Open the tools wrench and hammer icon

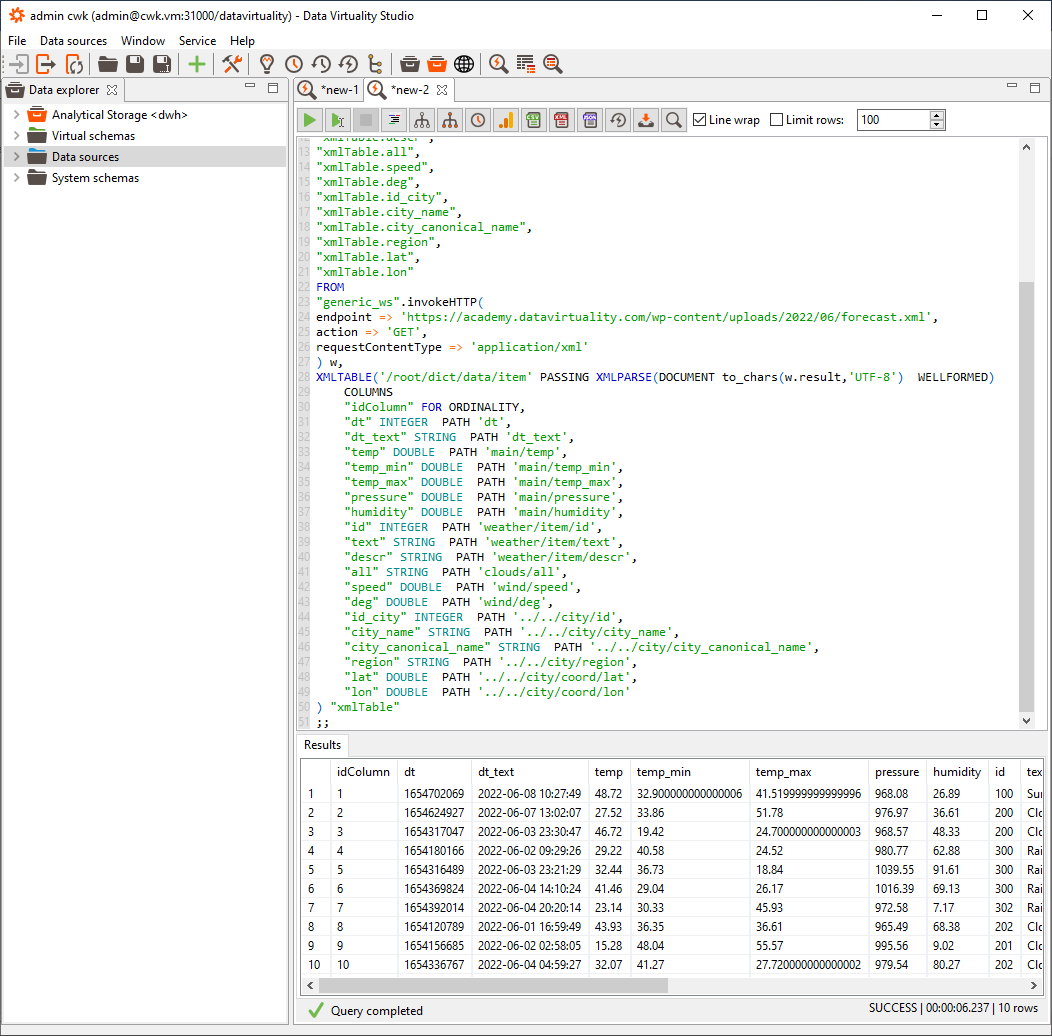(x=232, y=64)
